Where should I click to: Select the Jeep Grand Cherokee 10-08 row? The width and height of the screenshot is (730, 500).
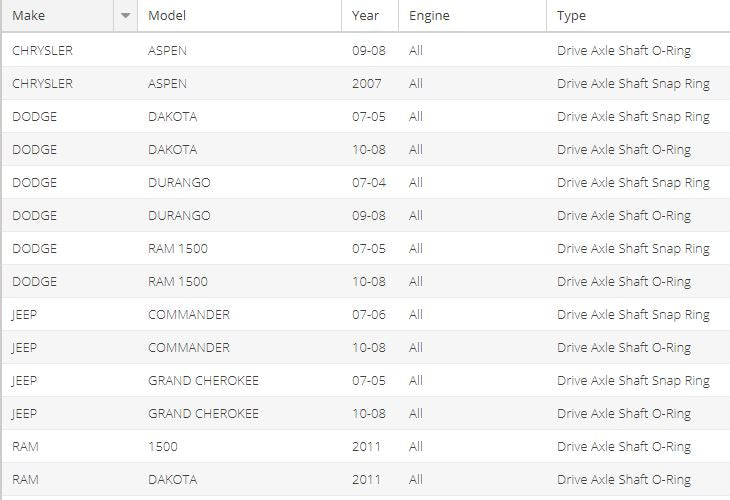[366, 413]
